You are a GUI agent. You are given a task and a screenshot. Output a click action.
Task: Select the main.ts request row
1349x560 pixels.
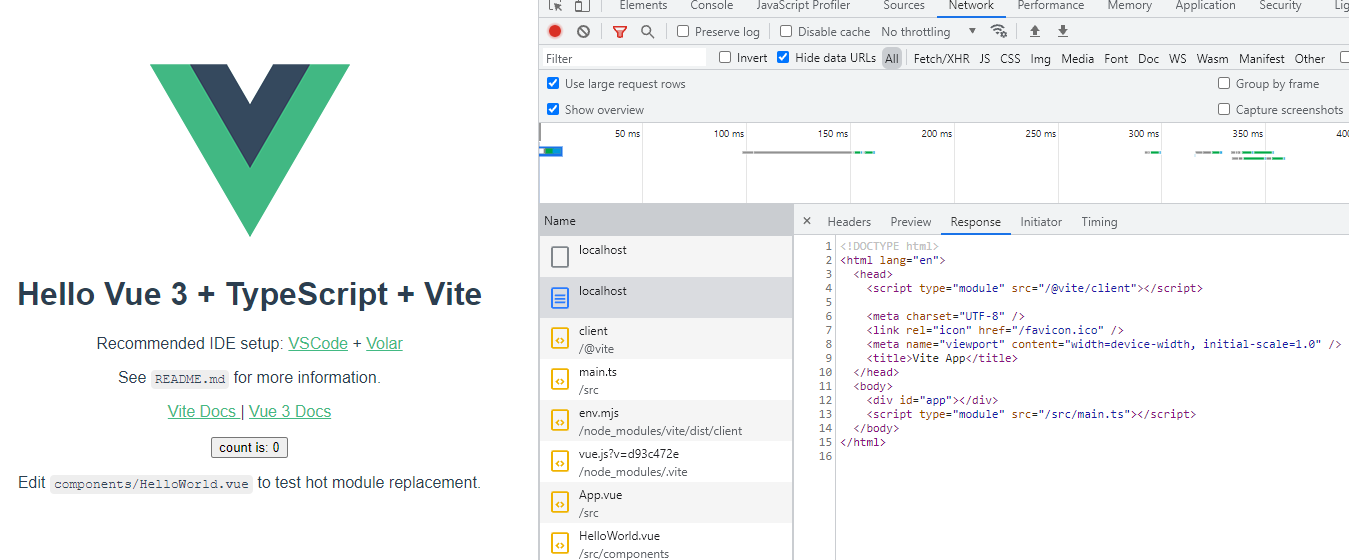(x=666, y=380)
